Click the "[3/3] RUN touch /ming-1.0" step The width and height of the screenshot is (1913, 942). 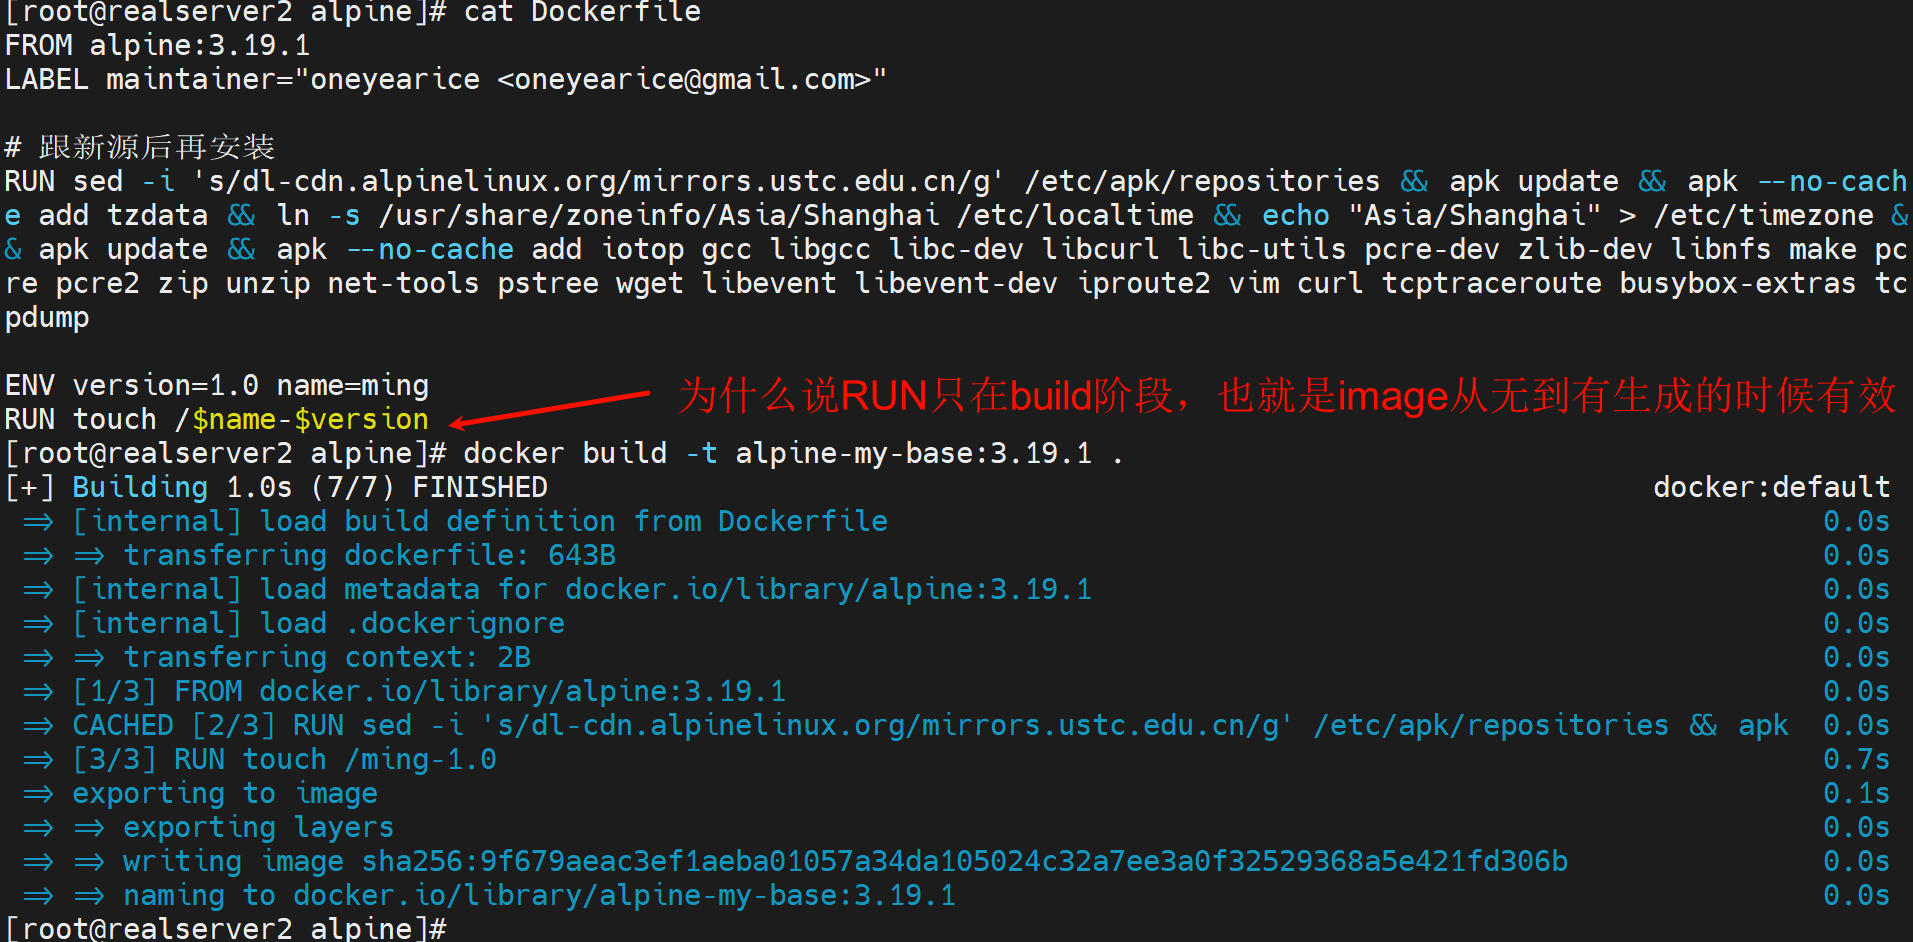(x=285, y=759)
